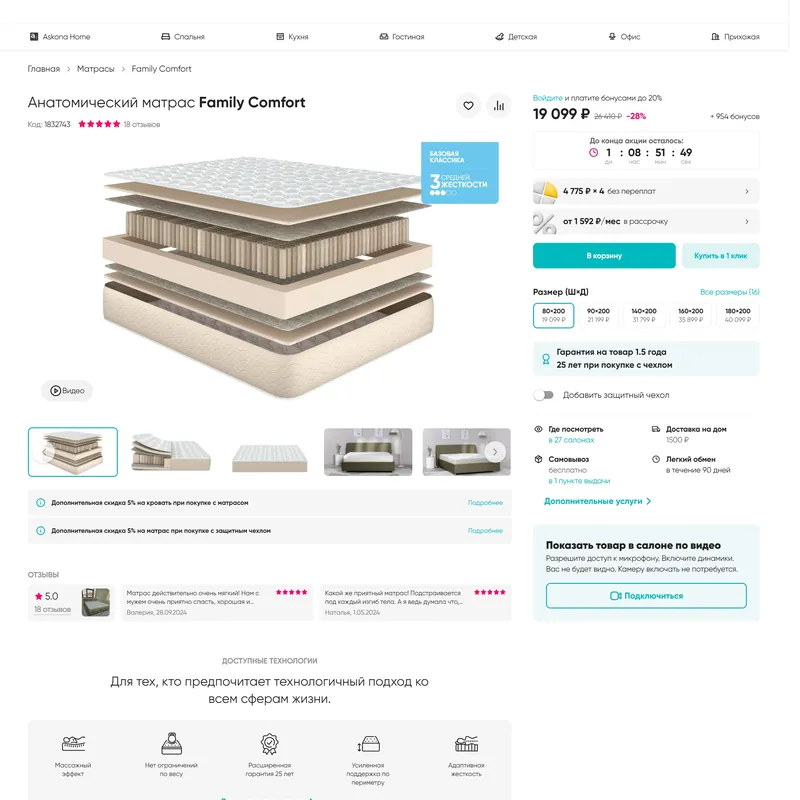Open the Кухня menu section
This screenshot has height=800, width=800.
point(292,37)
